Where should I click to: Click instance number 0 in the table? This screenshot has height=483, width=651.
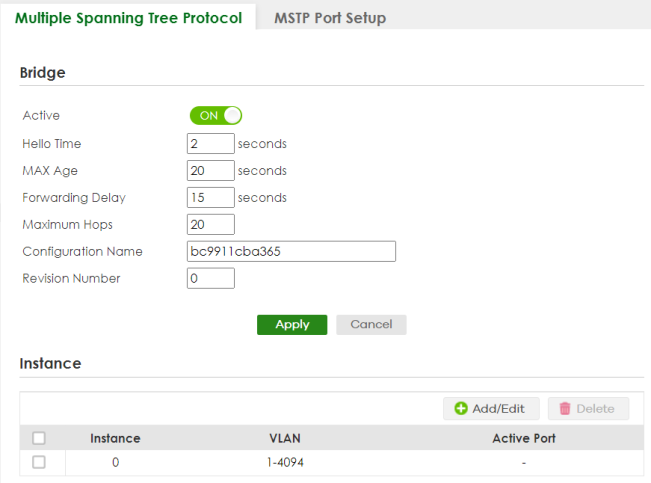pyautogui.click(x=115, y=462)
